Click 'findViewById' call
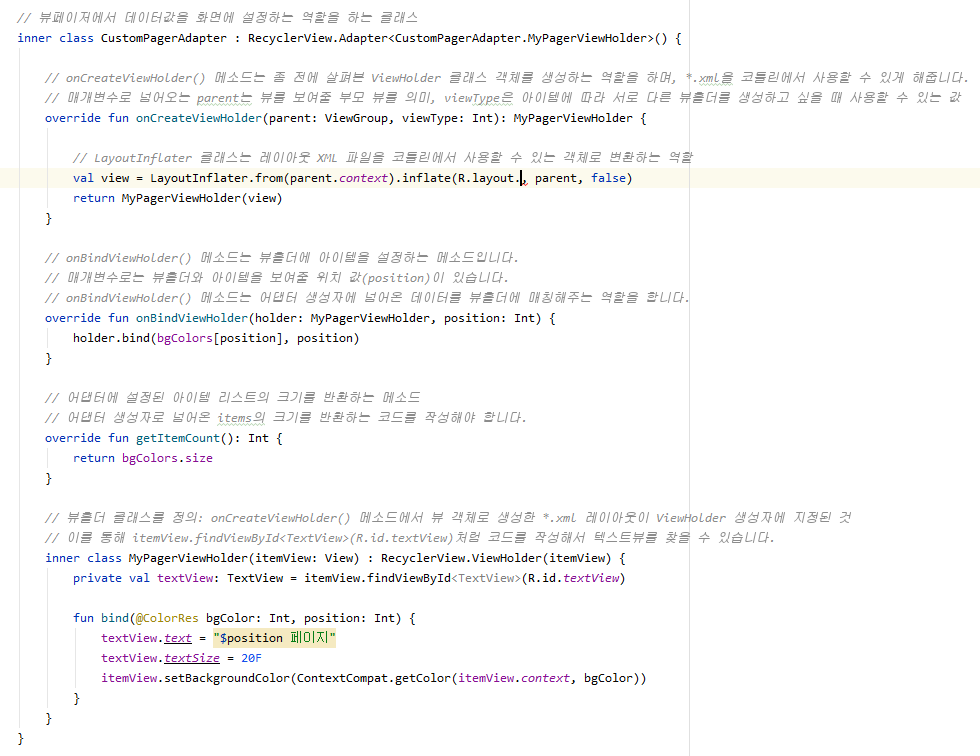 point(408,578)
